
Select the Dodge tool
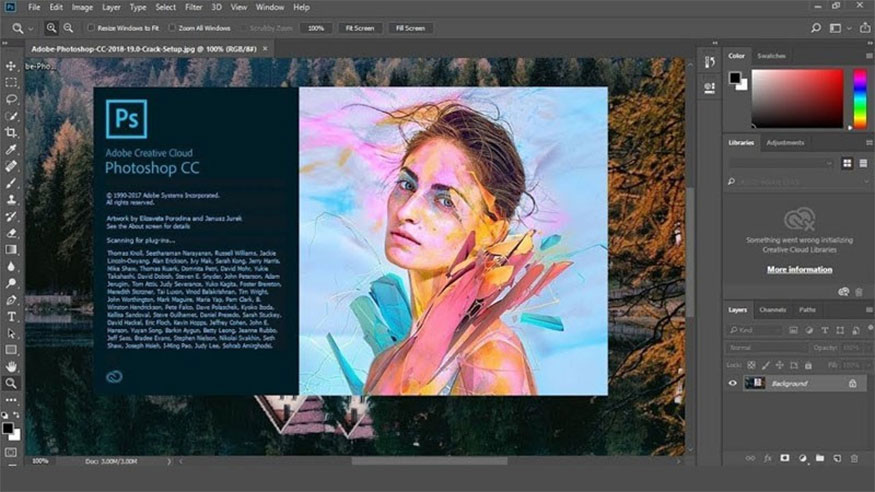pos(11,283)
